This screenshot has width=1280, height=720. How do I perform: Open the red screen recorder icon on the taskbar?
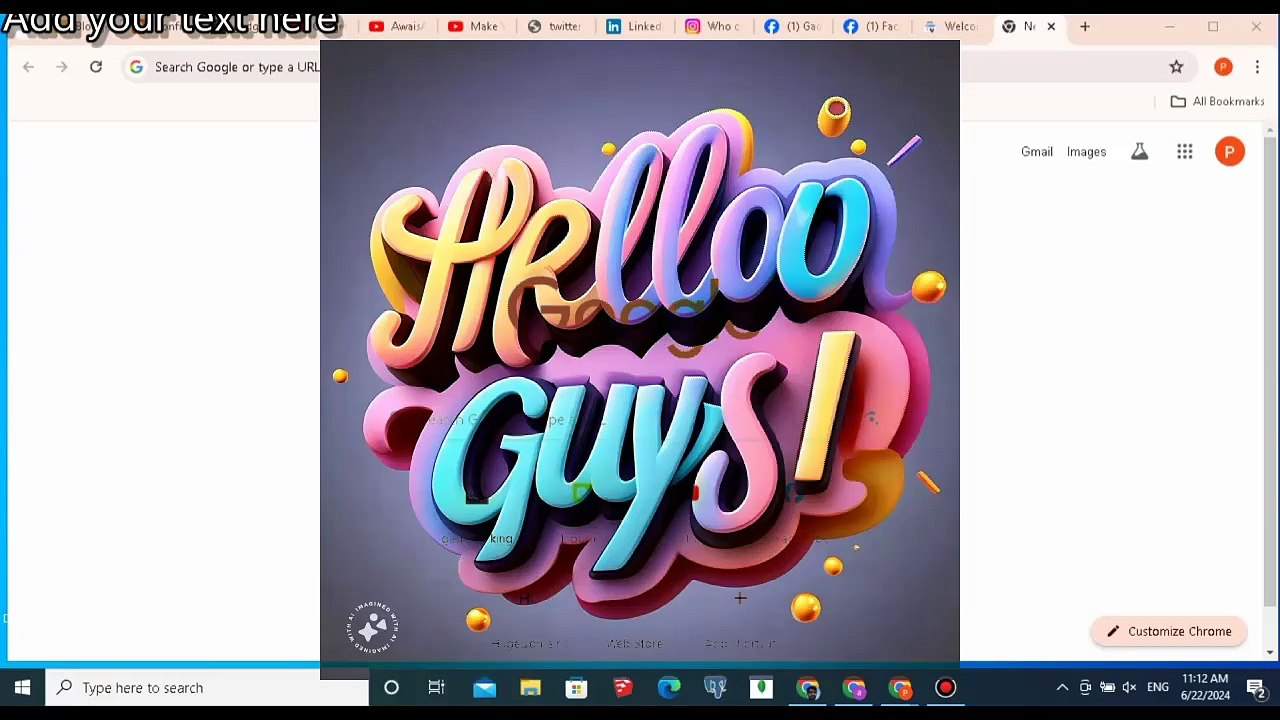[945, 688]
